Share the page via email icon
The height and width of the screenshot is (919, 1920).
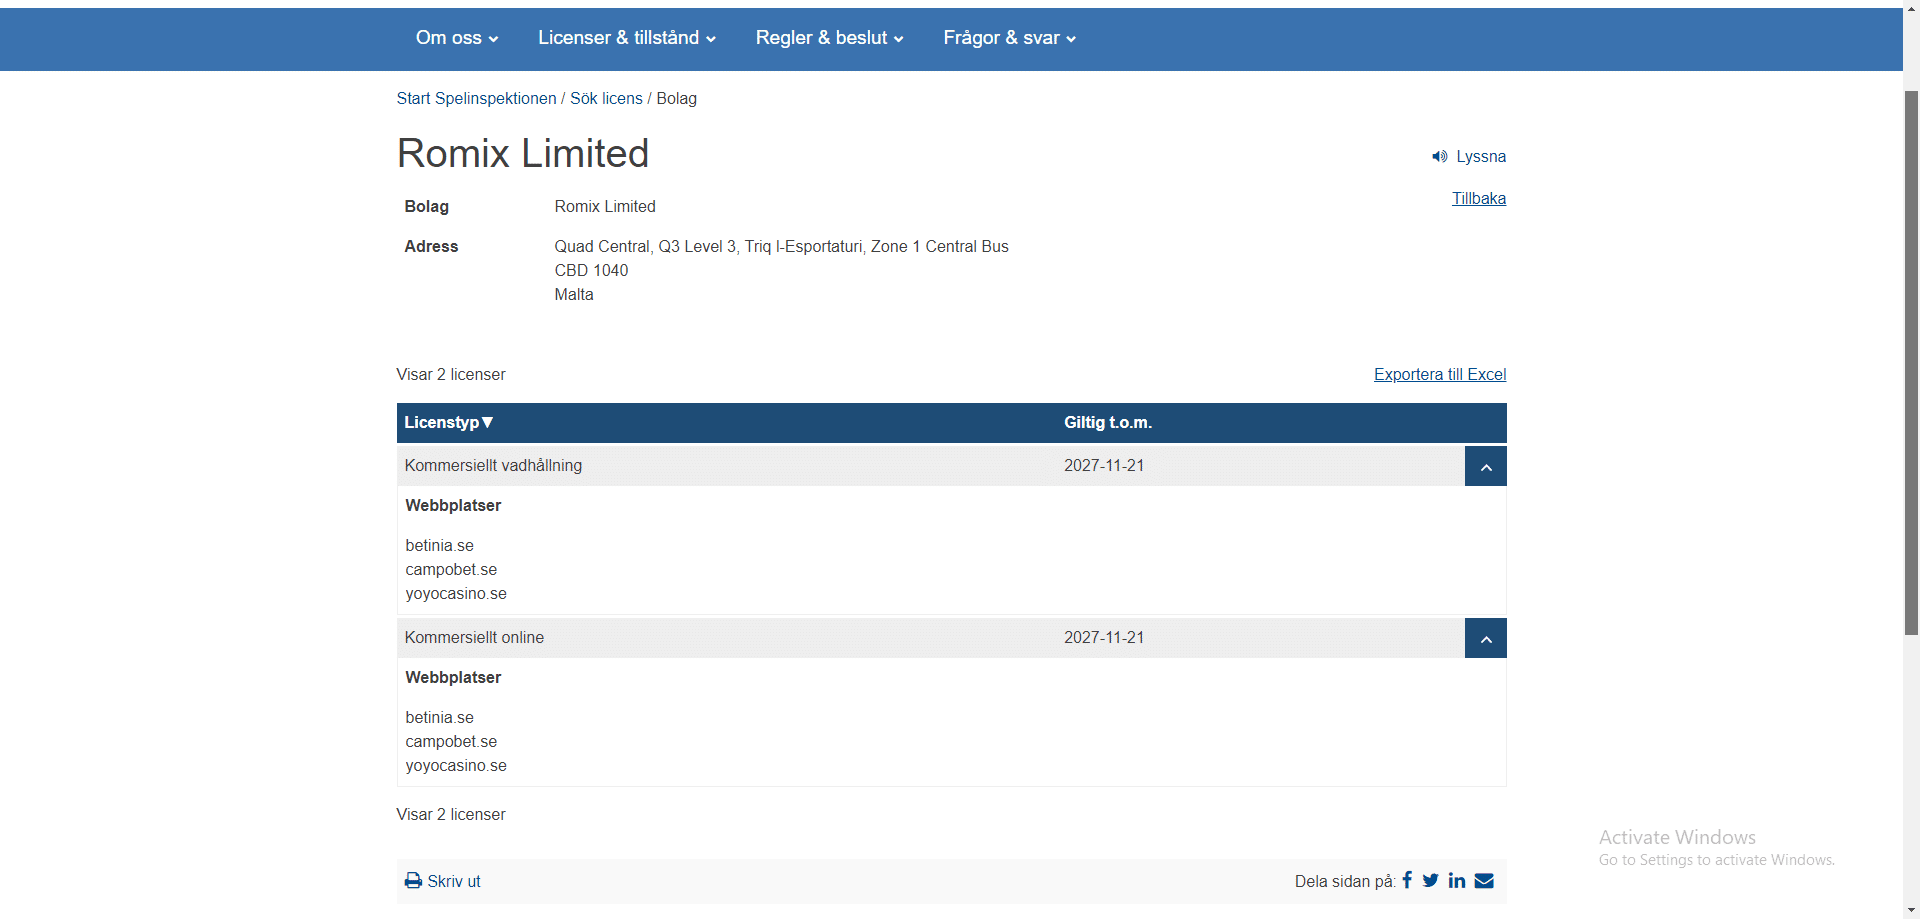[x=1484, y=880]
